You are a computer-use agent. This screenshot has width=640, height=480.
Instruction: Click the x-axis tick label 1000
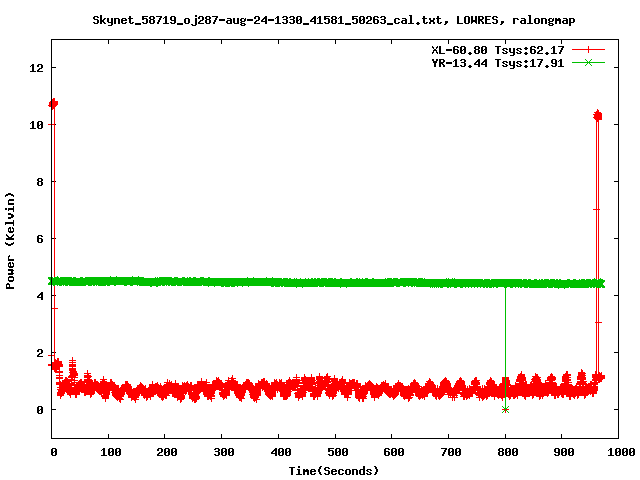pos(621,452)
